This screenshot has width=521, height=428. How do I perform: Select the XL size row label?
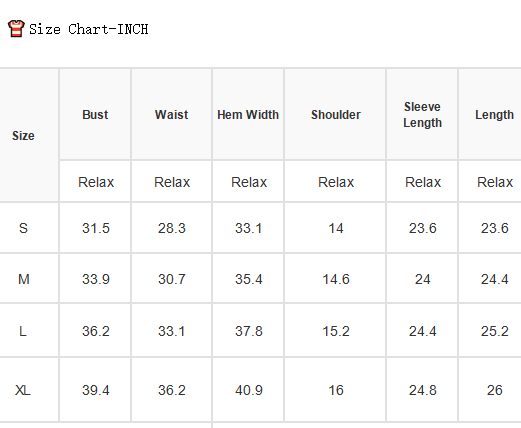point(23,390)
